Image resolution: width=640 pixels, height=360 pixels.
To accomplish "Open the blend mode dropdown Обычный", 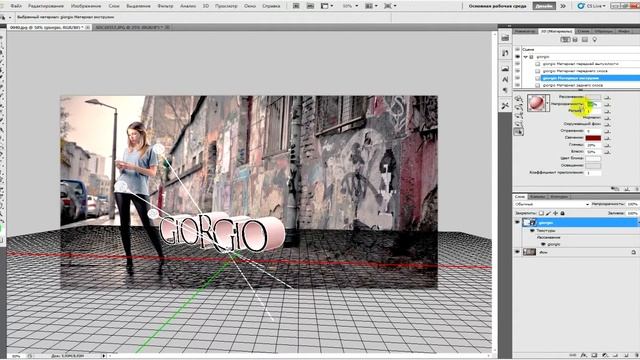I will [551, 204].
